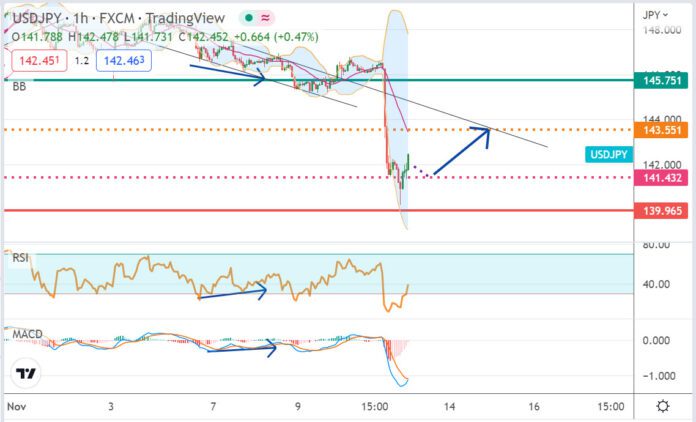This screenshot has width=696, height=422.
Task: Click the open value O141.788
Action: 37,37
